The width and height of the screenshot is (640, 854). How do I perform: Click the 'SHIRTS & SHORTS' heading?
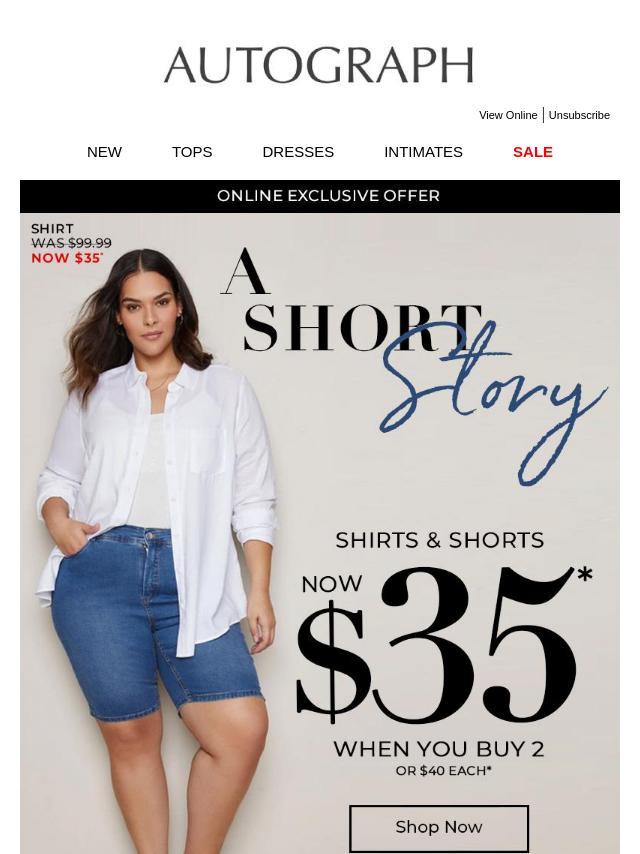pyautogui.click(x=440, y=540)
